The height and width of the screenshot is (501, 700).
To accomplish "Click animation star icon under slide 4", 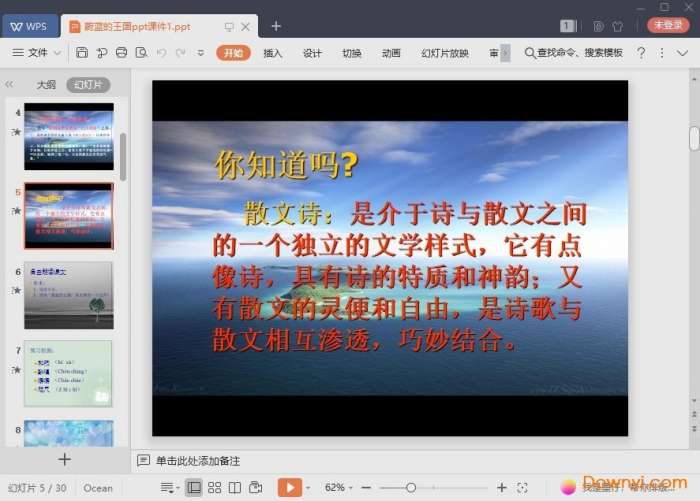I will click(17, 132).
